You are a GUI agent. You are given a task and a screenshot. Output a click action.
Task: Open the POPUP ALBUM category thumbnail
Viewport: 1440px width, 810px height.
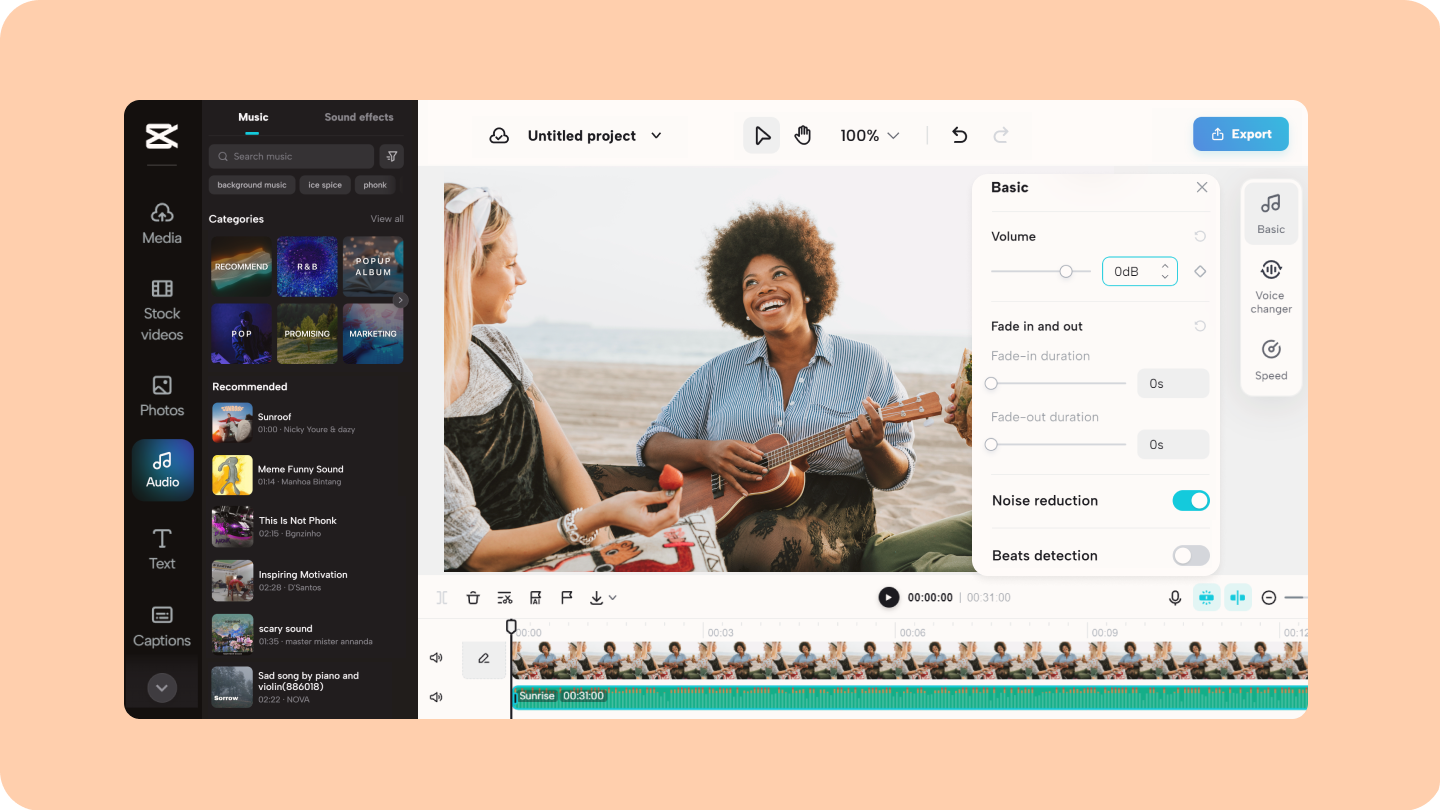373,266
